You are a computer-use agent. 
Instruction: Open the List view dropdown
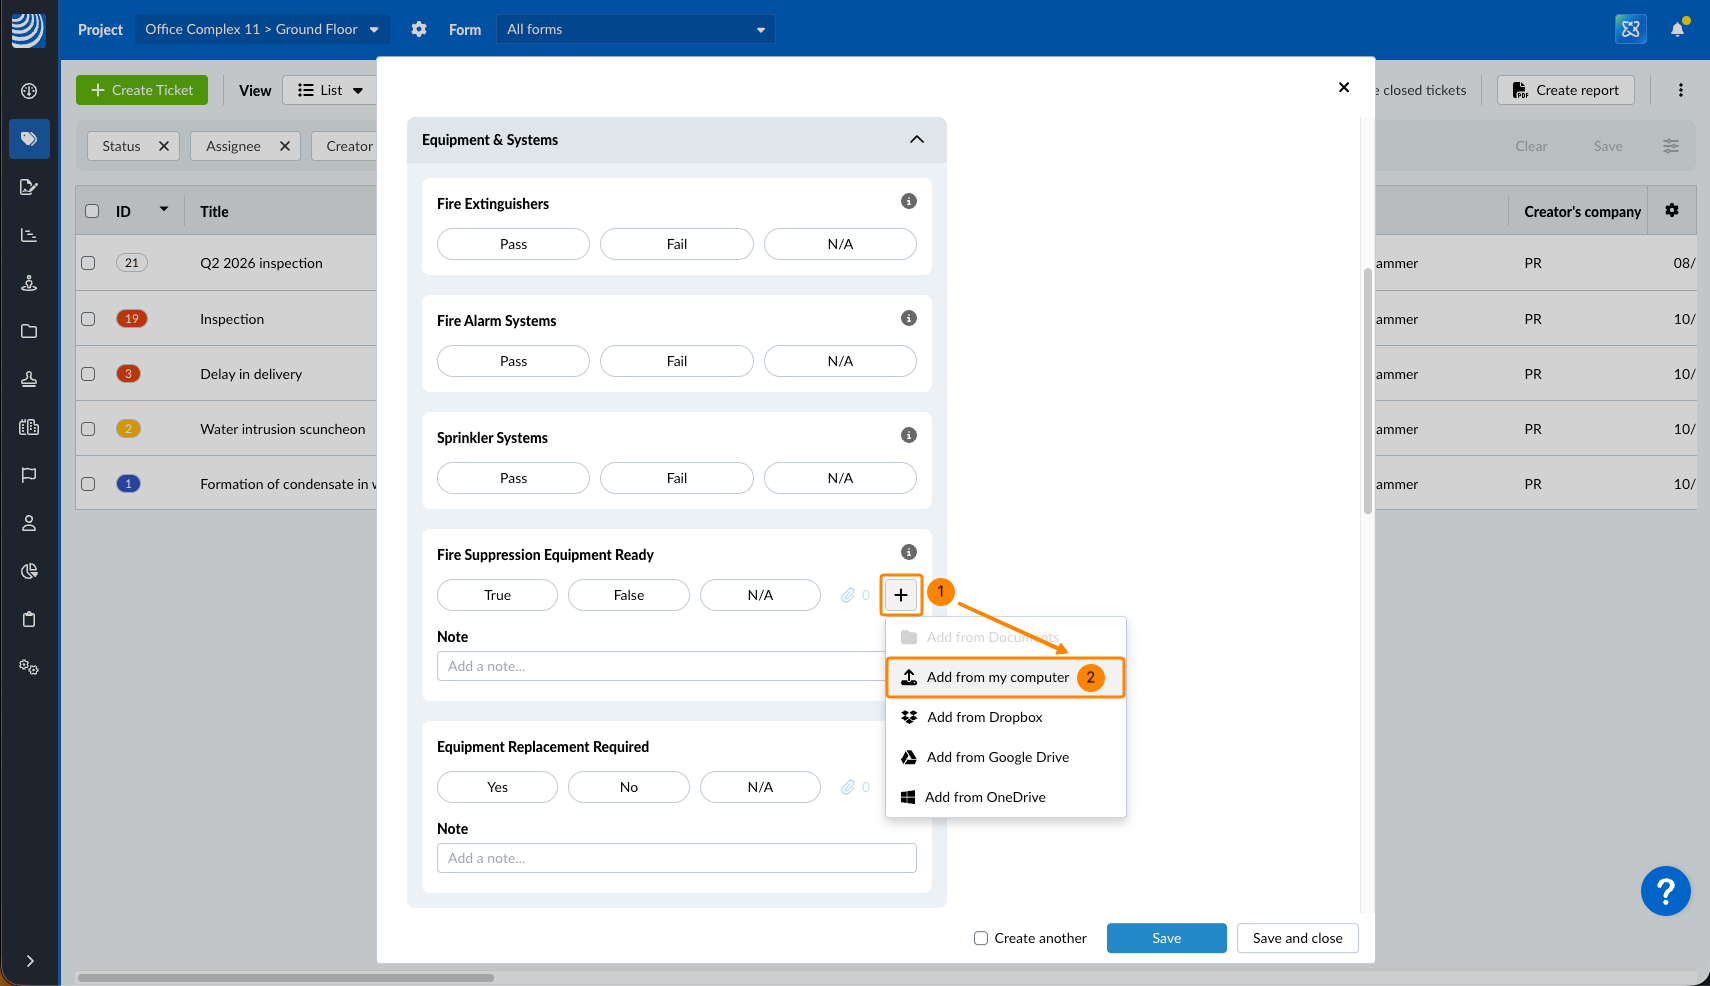pyautogui.click(x=330, y=90)
